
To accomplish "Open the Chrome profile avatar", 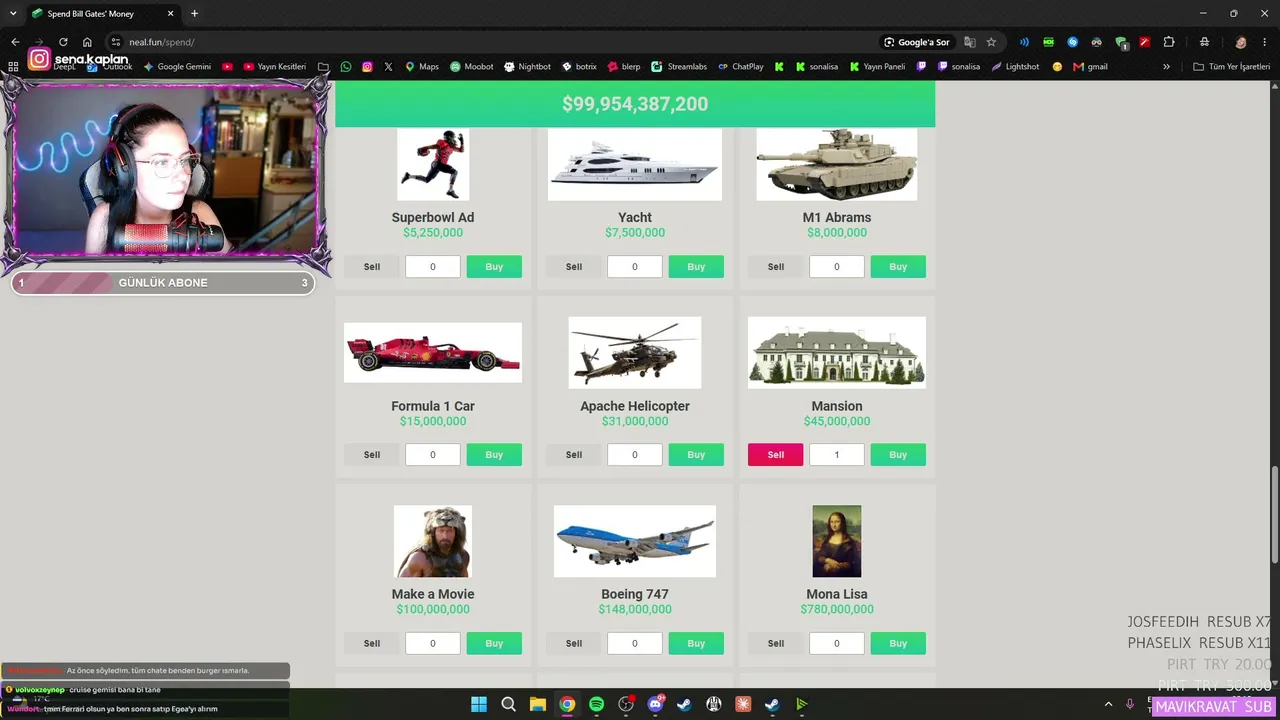I will pos(1241,42).
